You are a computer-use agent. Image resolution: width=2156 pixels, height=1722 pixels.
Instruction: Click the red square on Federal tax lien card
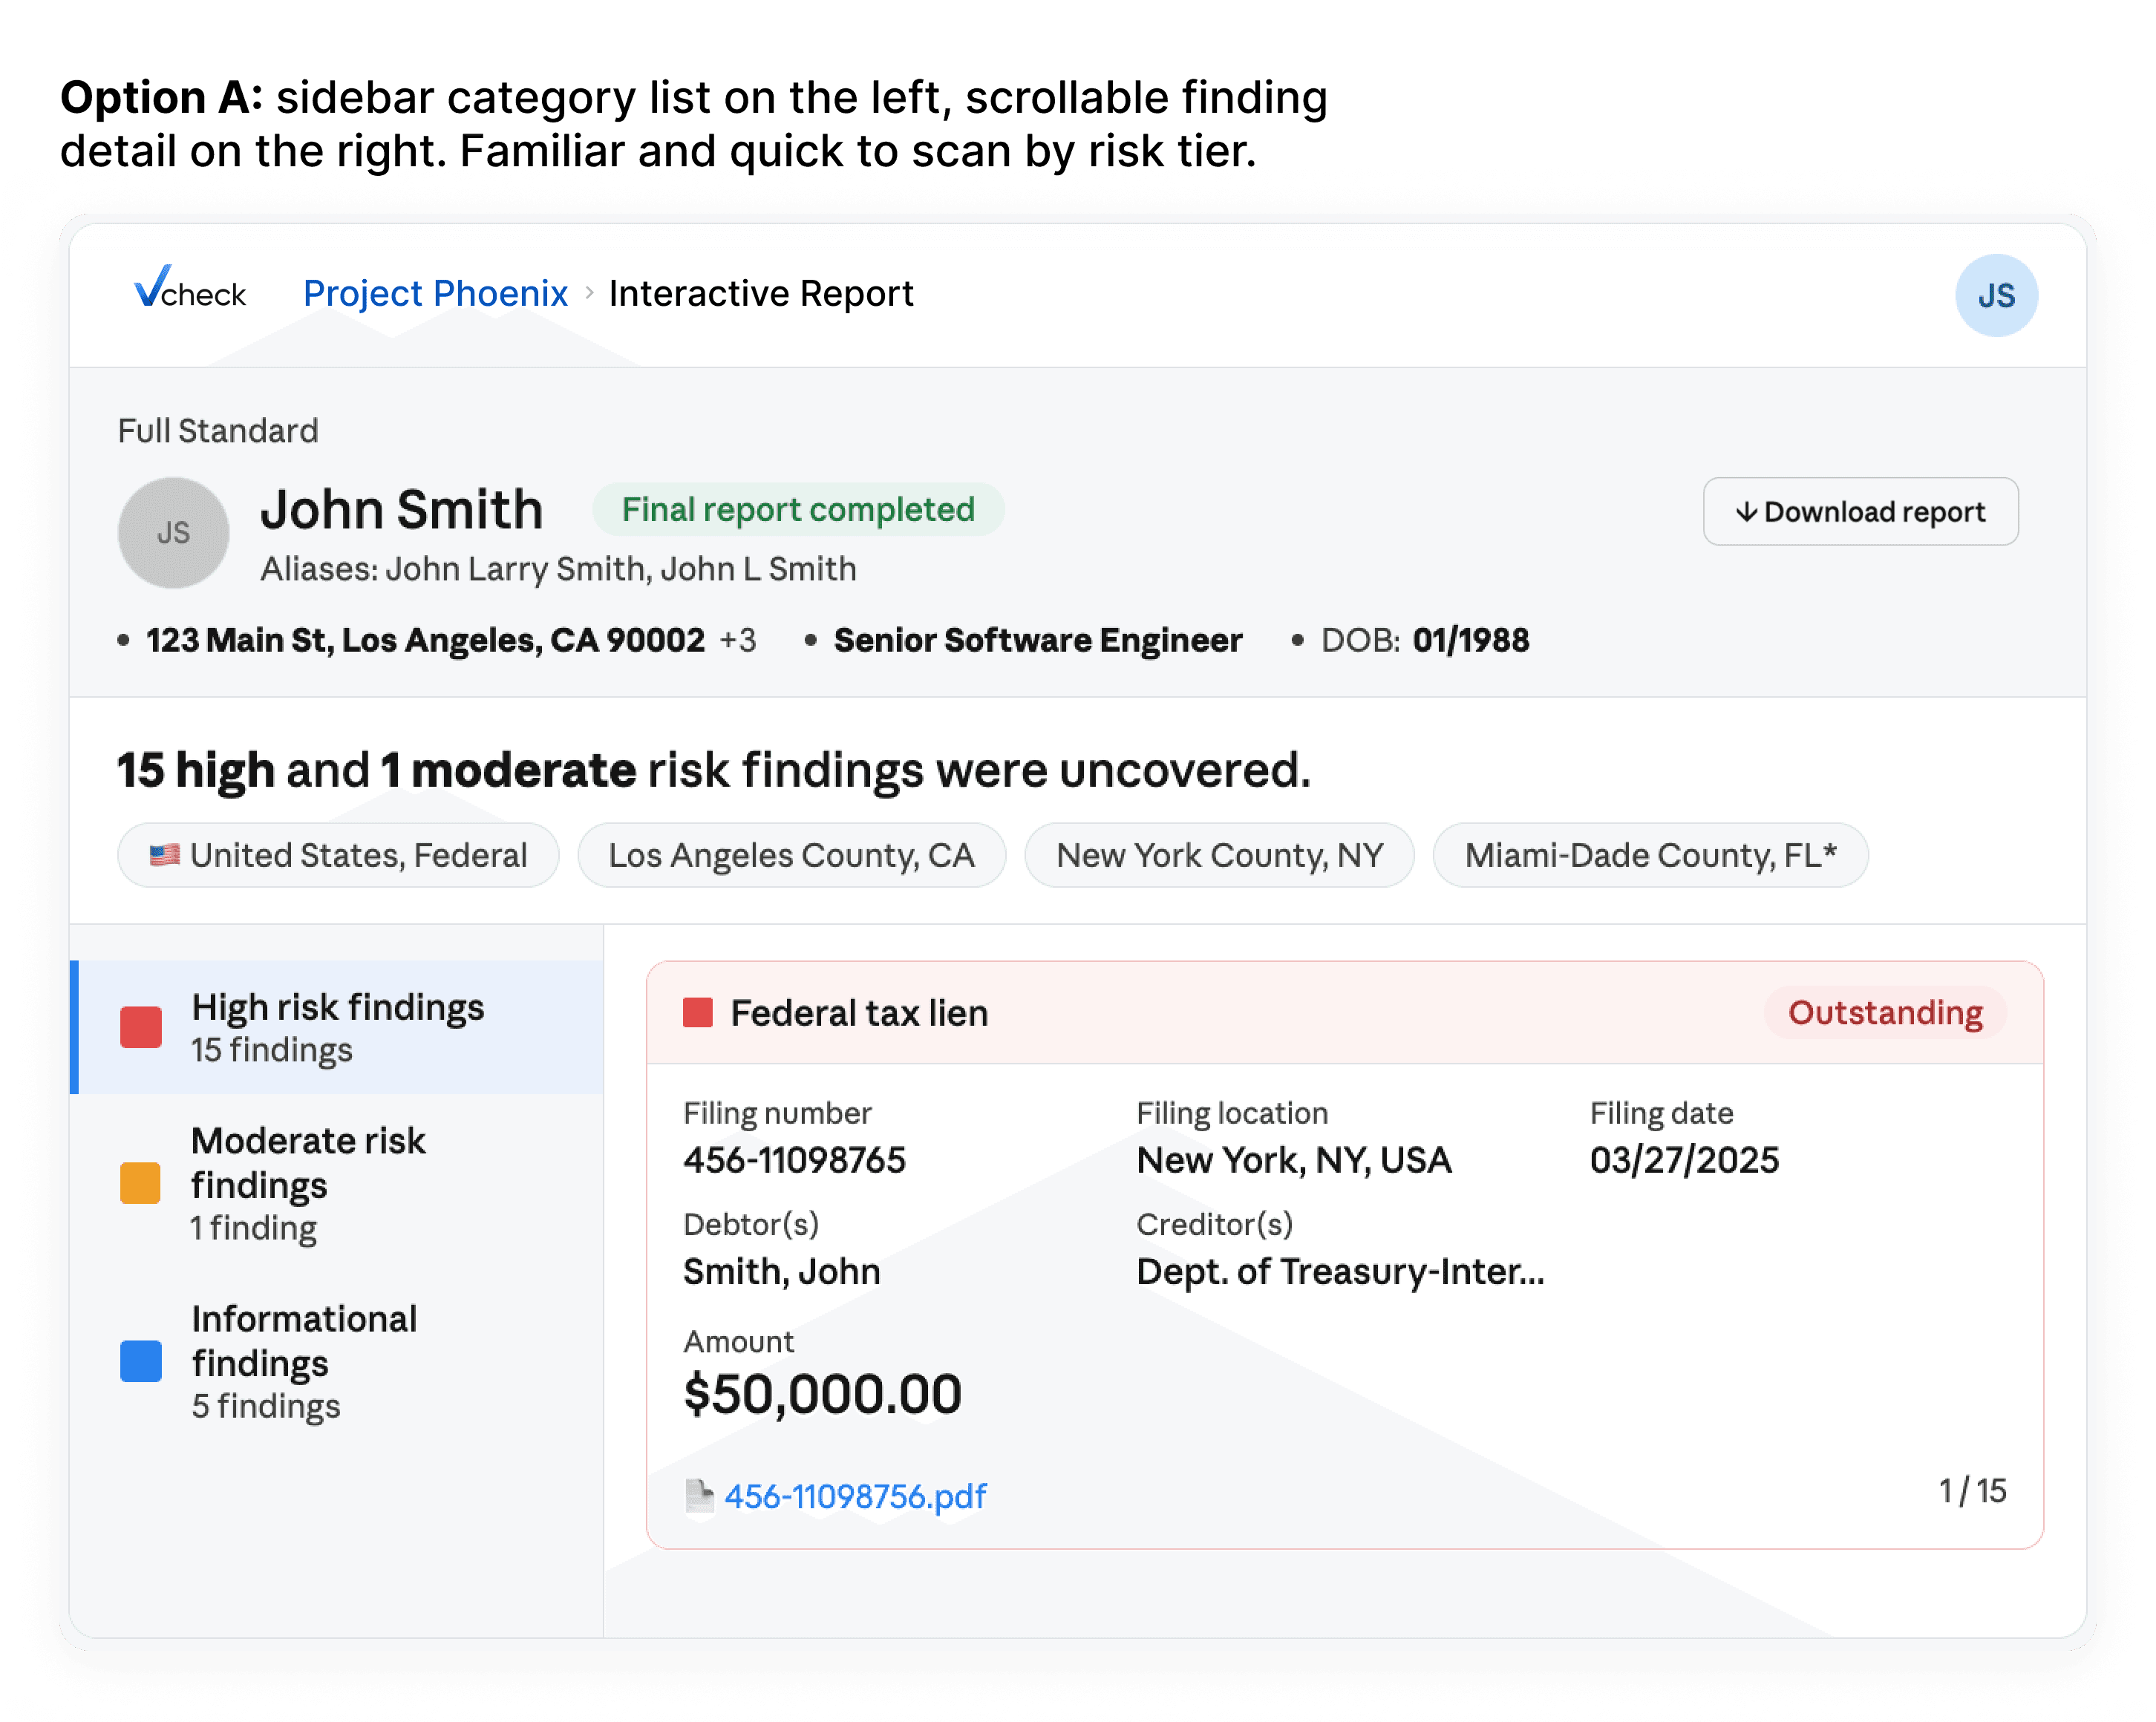click(x=698, y=1013)
